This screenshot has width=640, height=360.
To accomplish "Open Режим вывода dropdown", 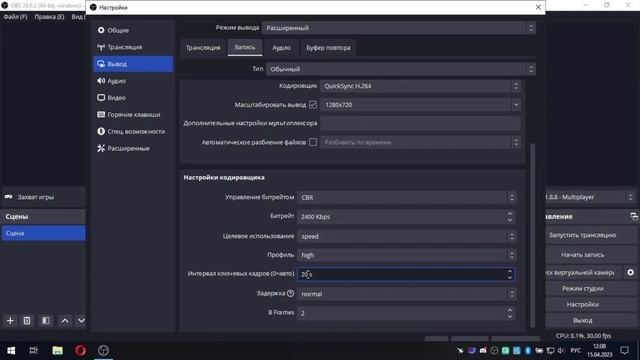I will point(398,28).
